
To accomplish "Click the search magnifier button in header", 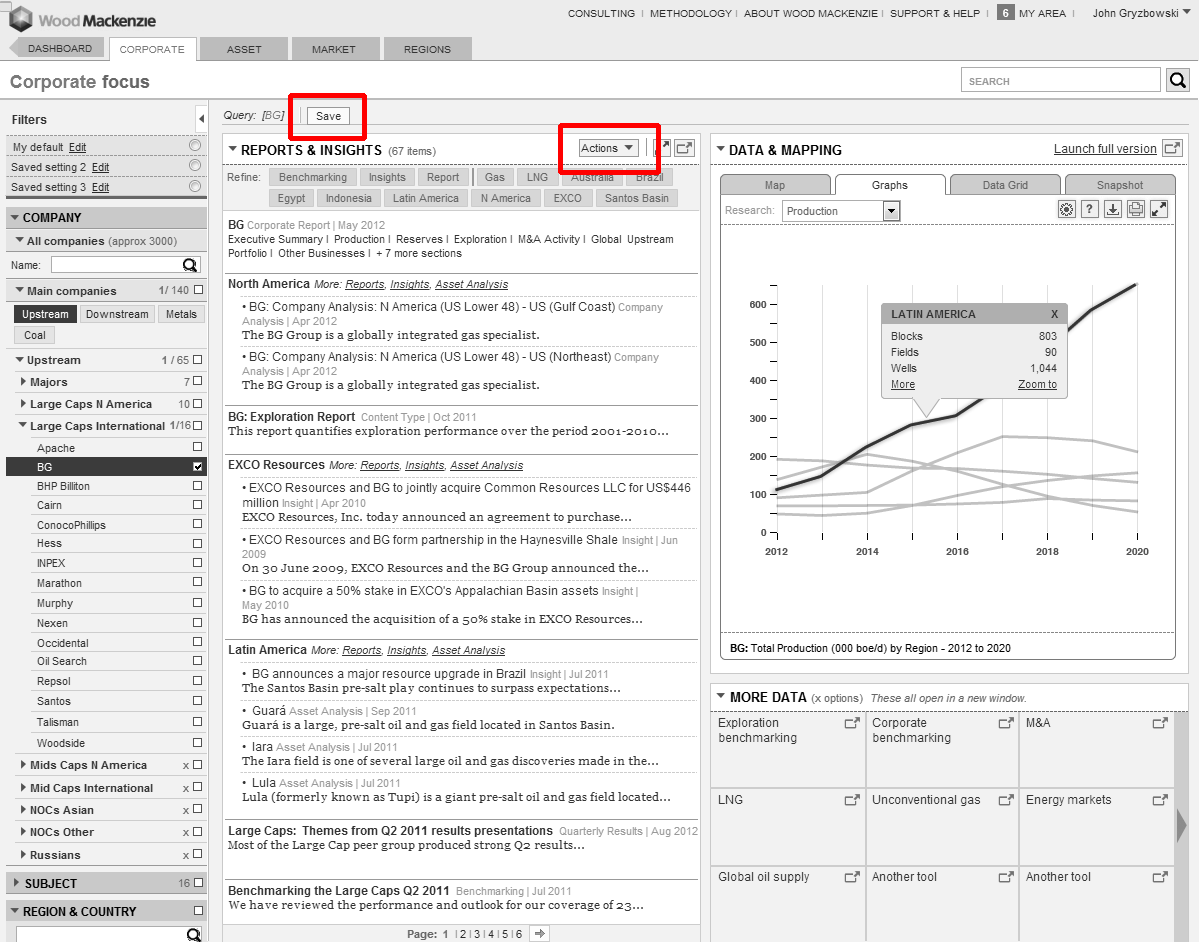I will [x=1178, y=80].
